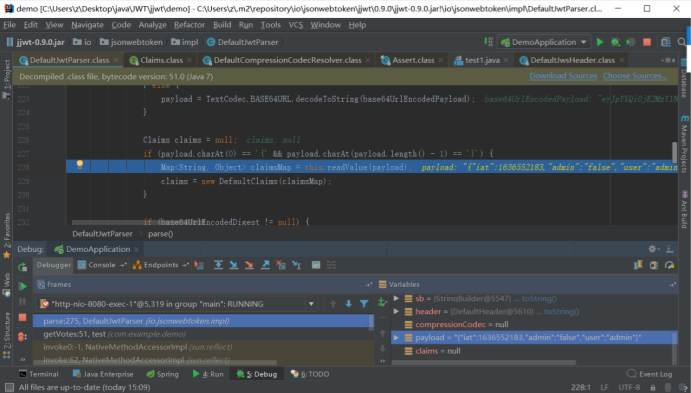Open the Navigate menu
This screenshot has width=691, height=393.
pyautogui.click(x=87, y=25)
